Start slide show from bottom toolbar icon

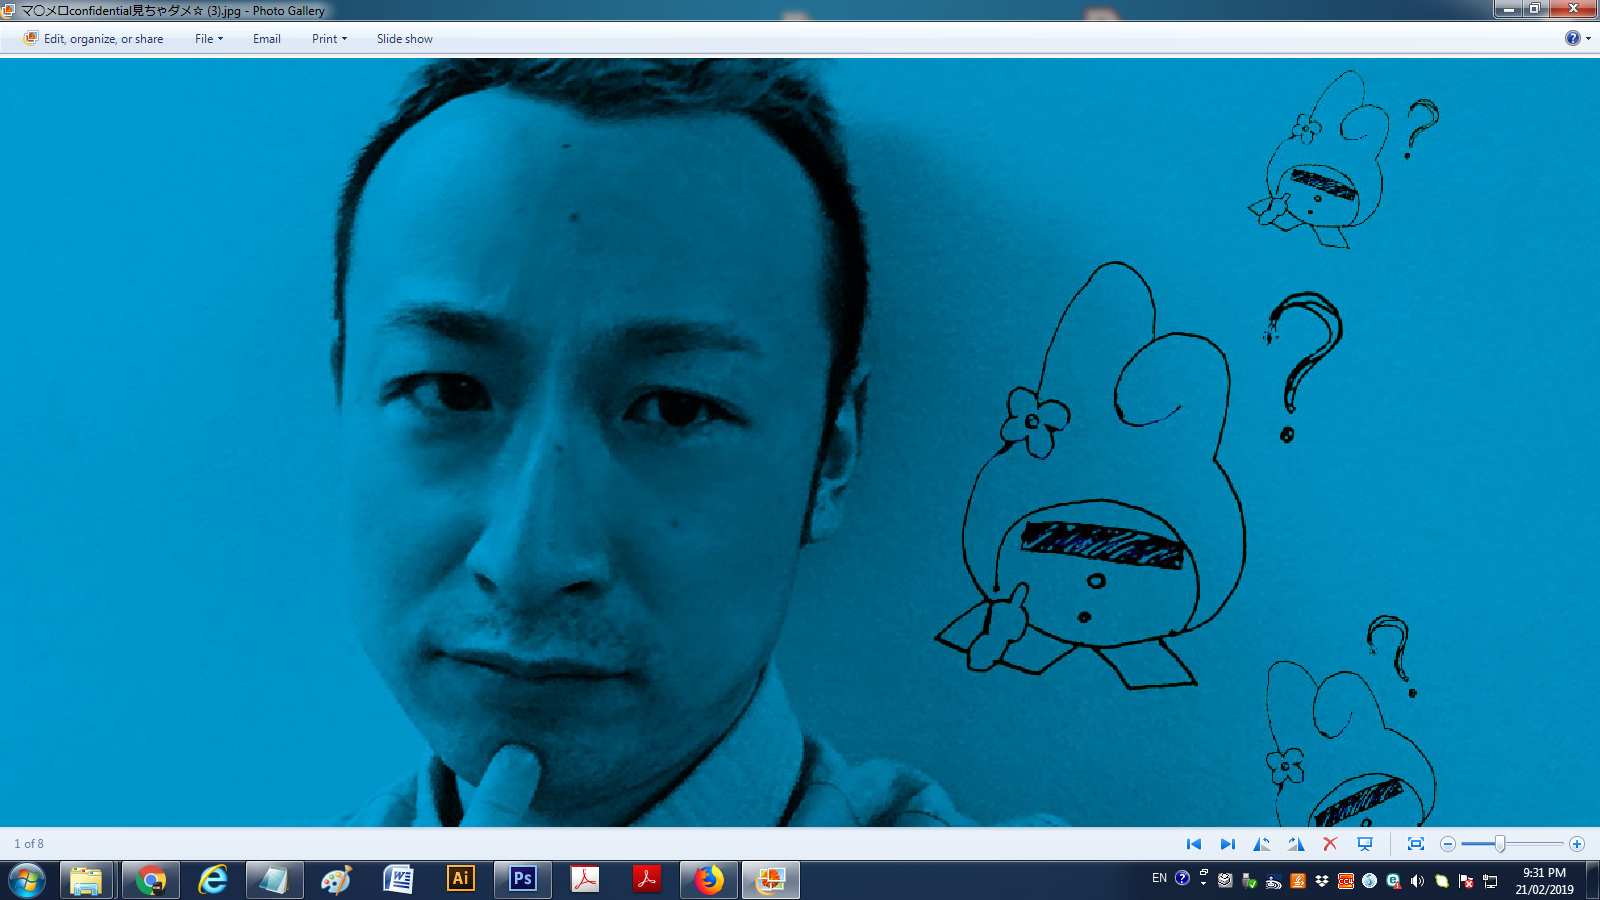pos(1365,844)
